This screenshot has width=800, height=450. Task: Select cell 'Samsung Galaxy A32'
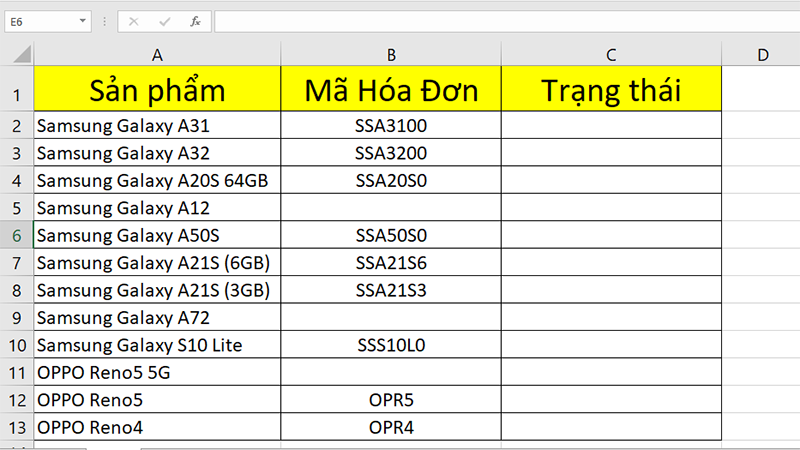pos(157,153)
